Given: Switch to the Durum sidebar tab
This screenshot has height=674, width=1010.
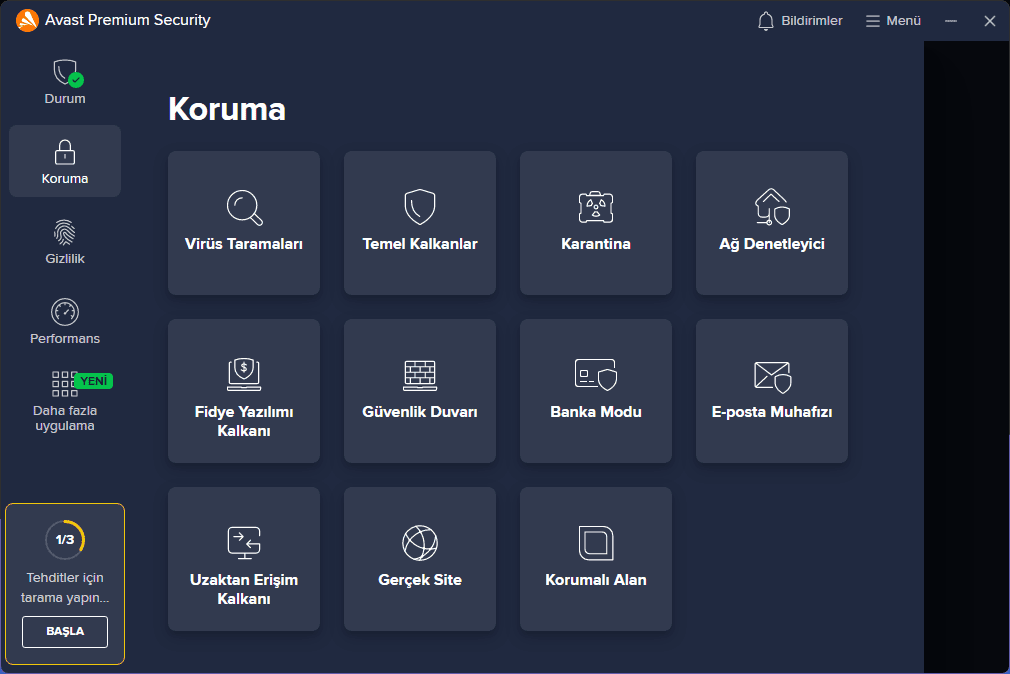Looking at the screenshot, I should [65, 82].
